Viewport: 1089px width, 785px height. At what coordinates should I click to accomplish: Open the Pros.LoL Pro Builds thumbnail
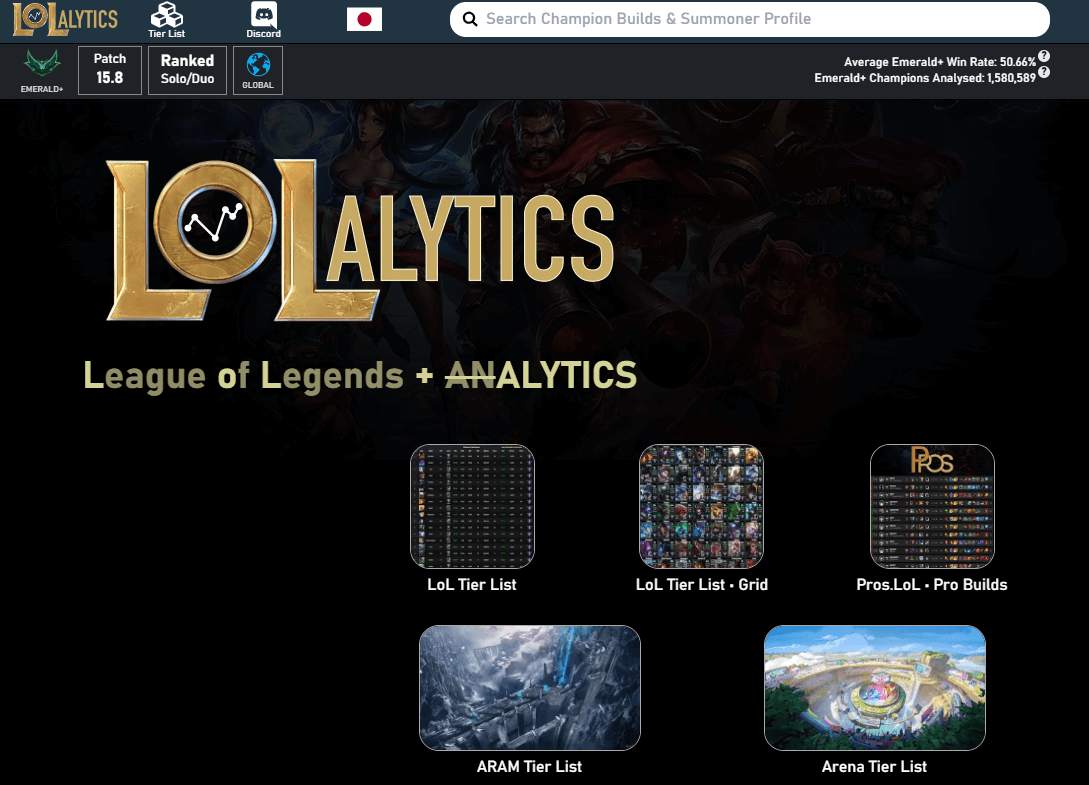click(932, 506)
